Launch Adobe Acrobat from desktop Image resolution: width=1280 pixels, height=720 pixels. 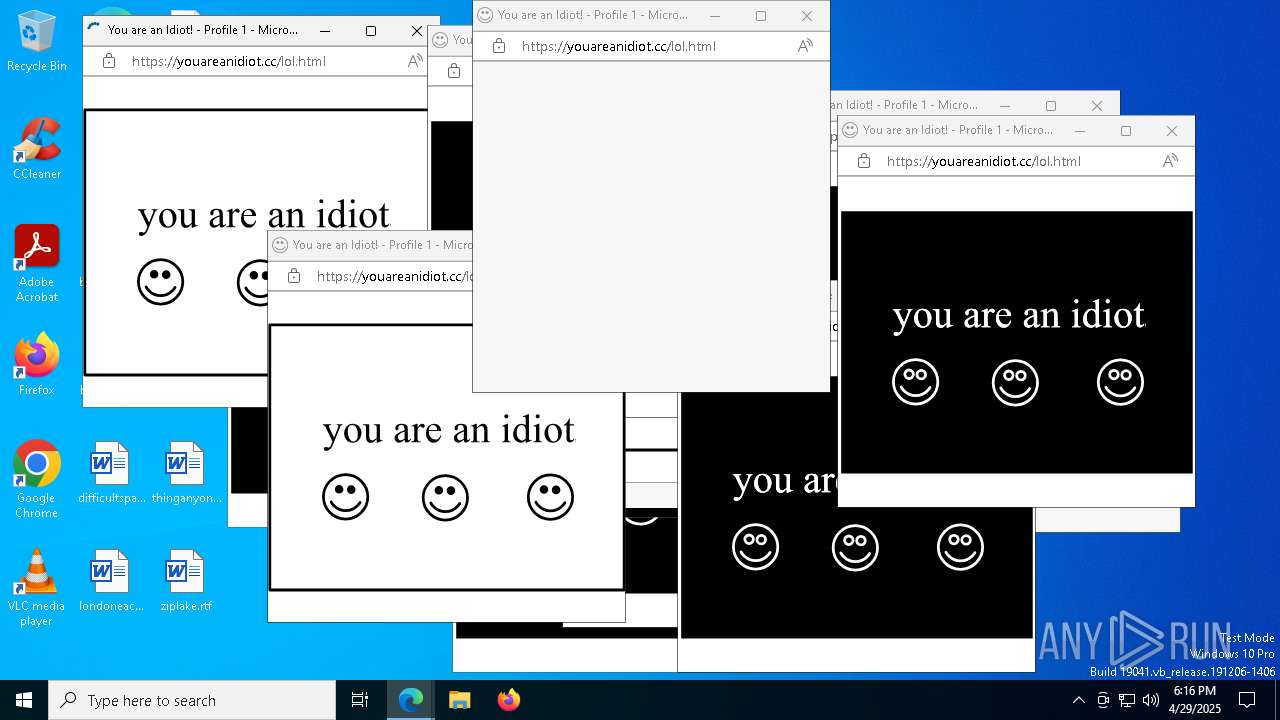click(x=37, y=264)
